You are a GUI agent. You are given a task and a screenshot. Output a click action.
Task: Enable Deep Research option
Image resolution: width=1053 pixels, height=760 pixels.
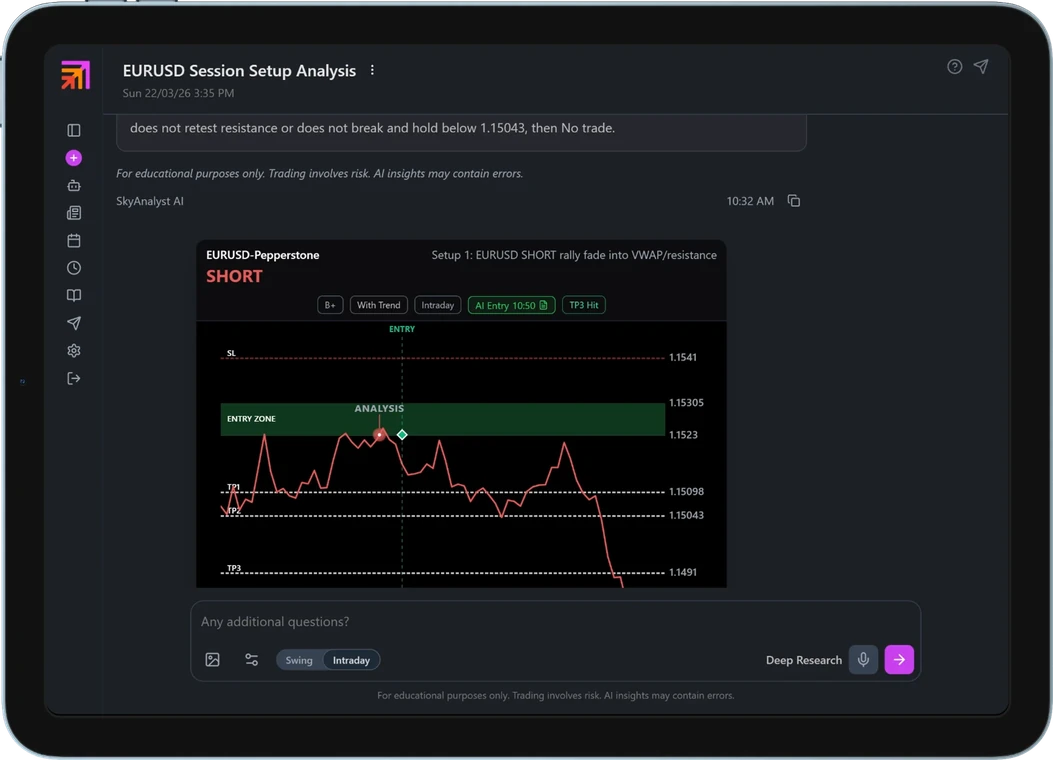(x=803, y=660)
